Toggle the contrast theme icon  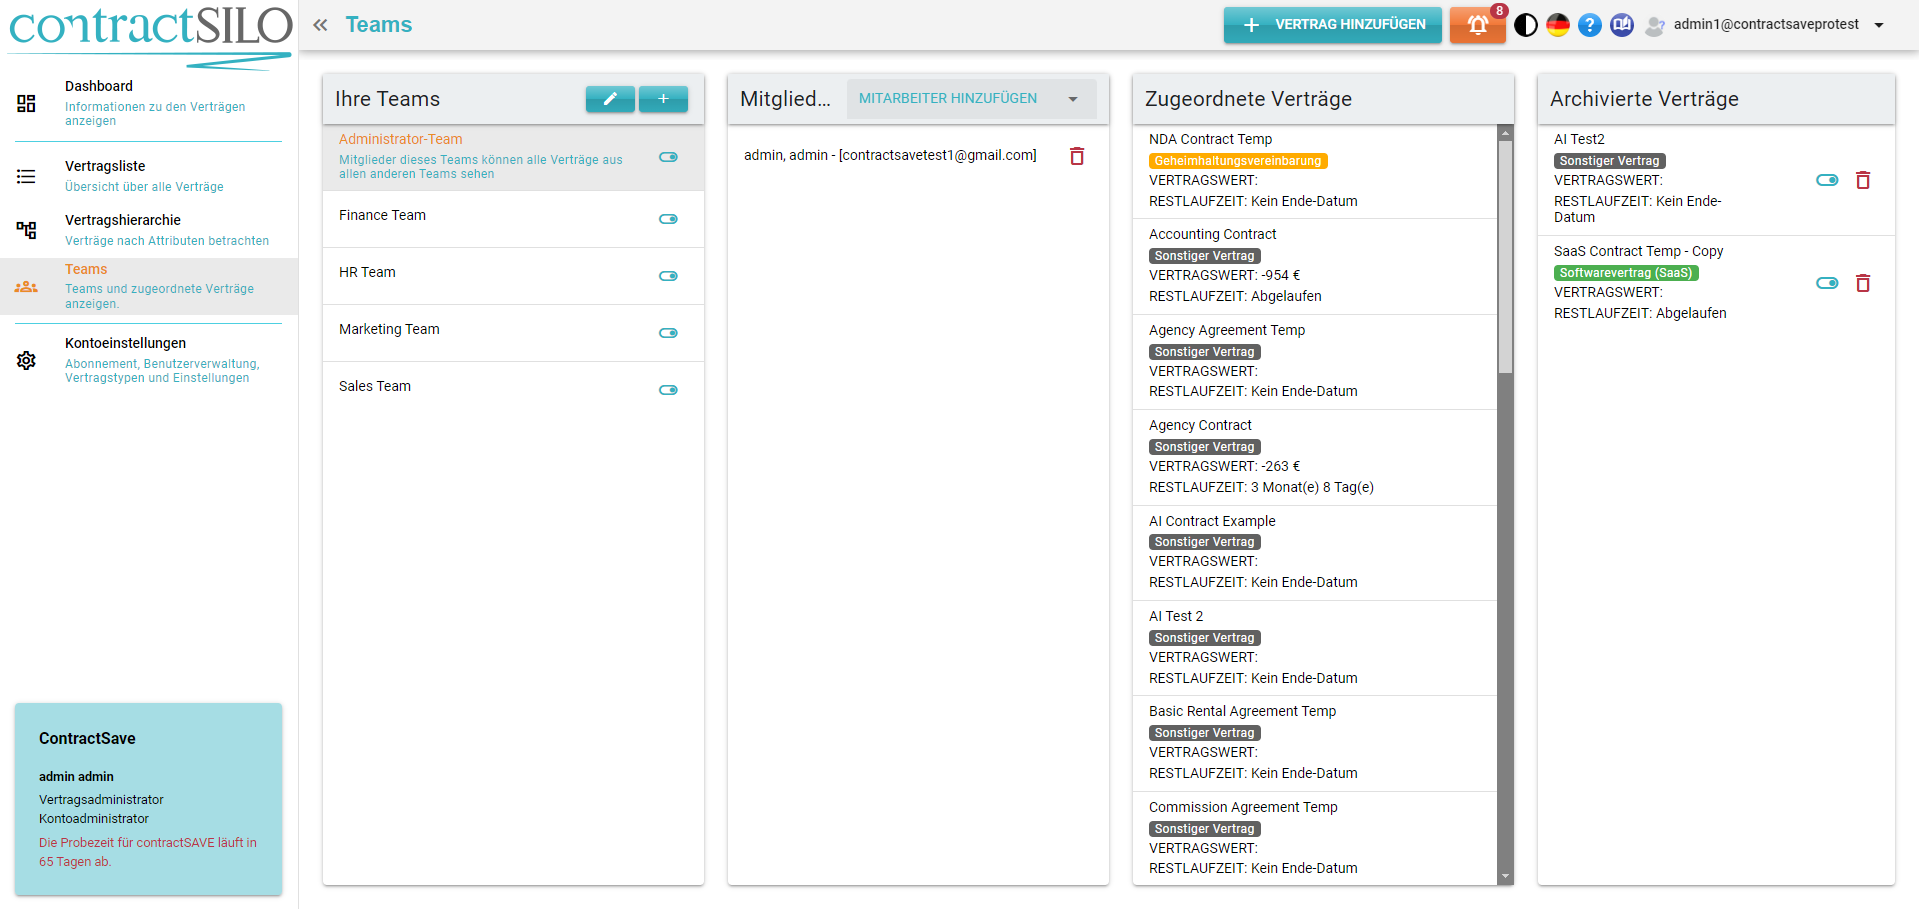[1526, 25]
